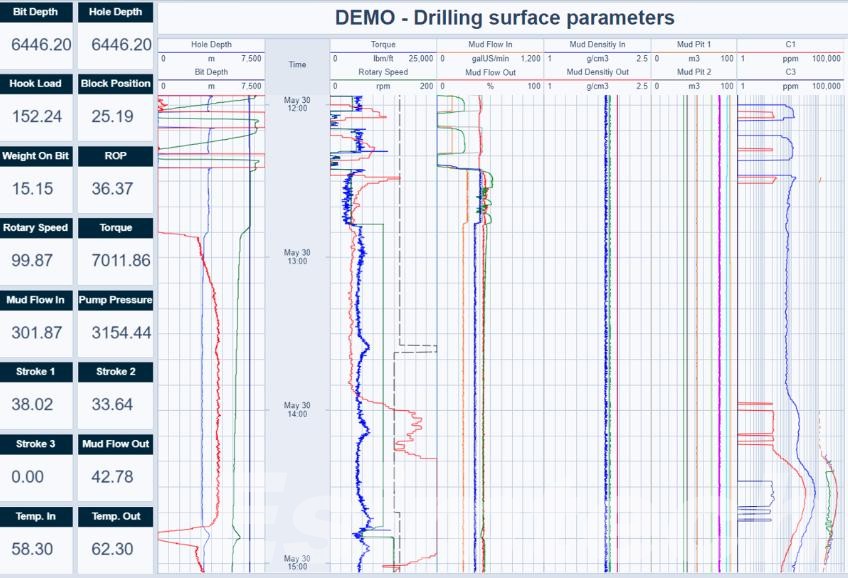This screenshot has width=848, height=578.
Task: Click the DEMO Drilling surface parameters title
Action: click(504, 18)
